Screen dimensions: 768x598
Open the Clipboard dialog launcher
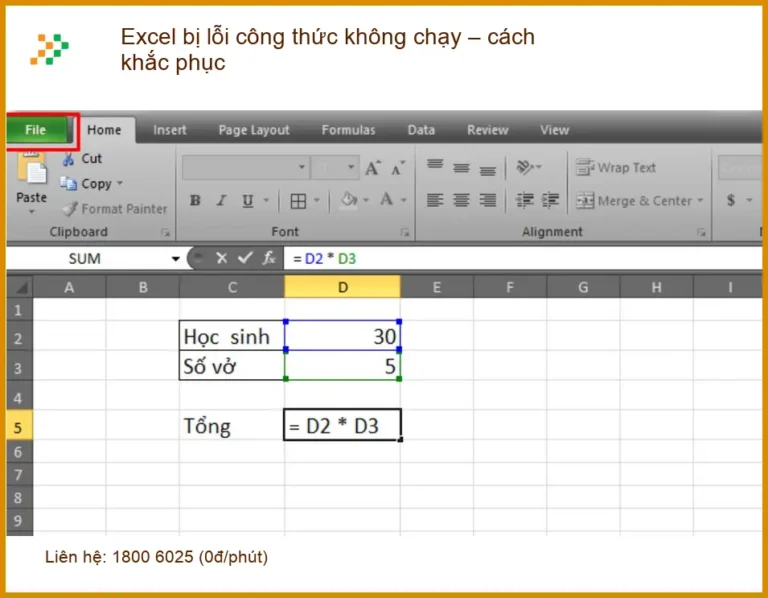166,233
